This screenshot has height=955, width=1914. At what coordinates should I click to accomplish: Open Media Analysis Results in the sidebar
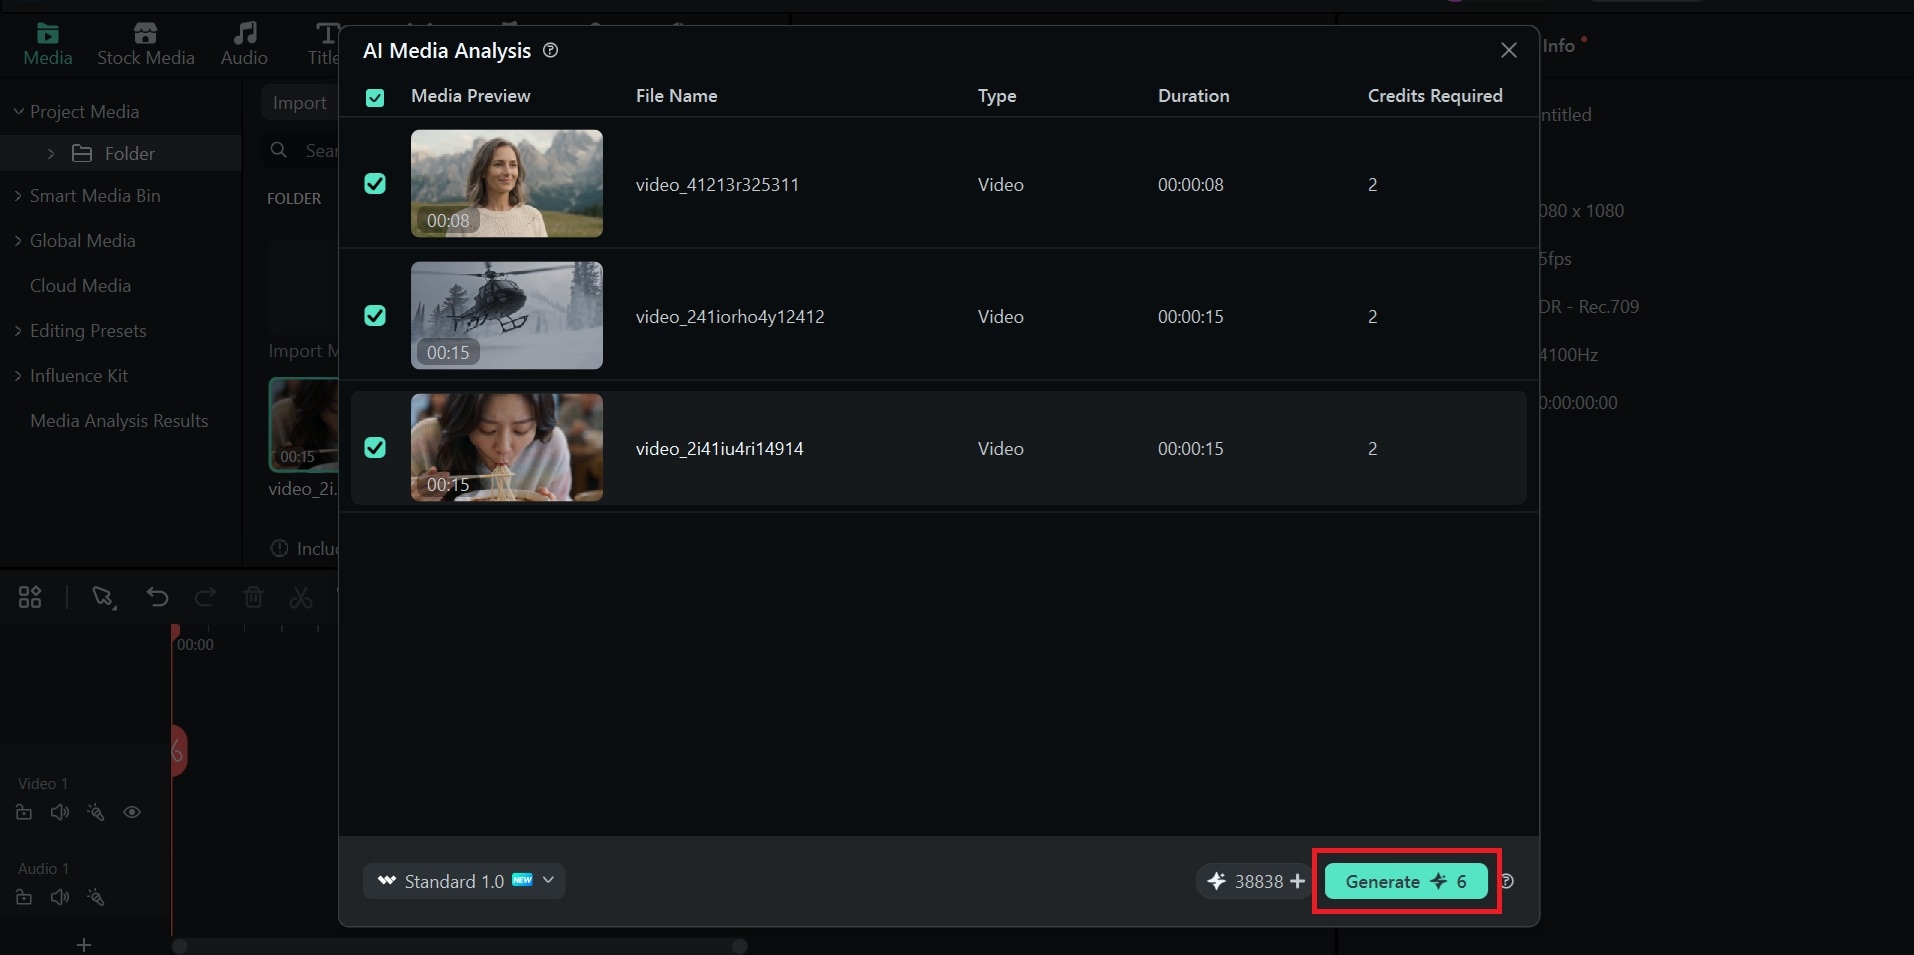(x=119, y=421)
